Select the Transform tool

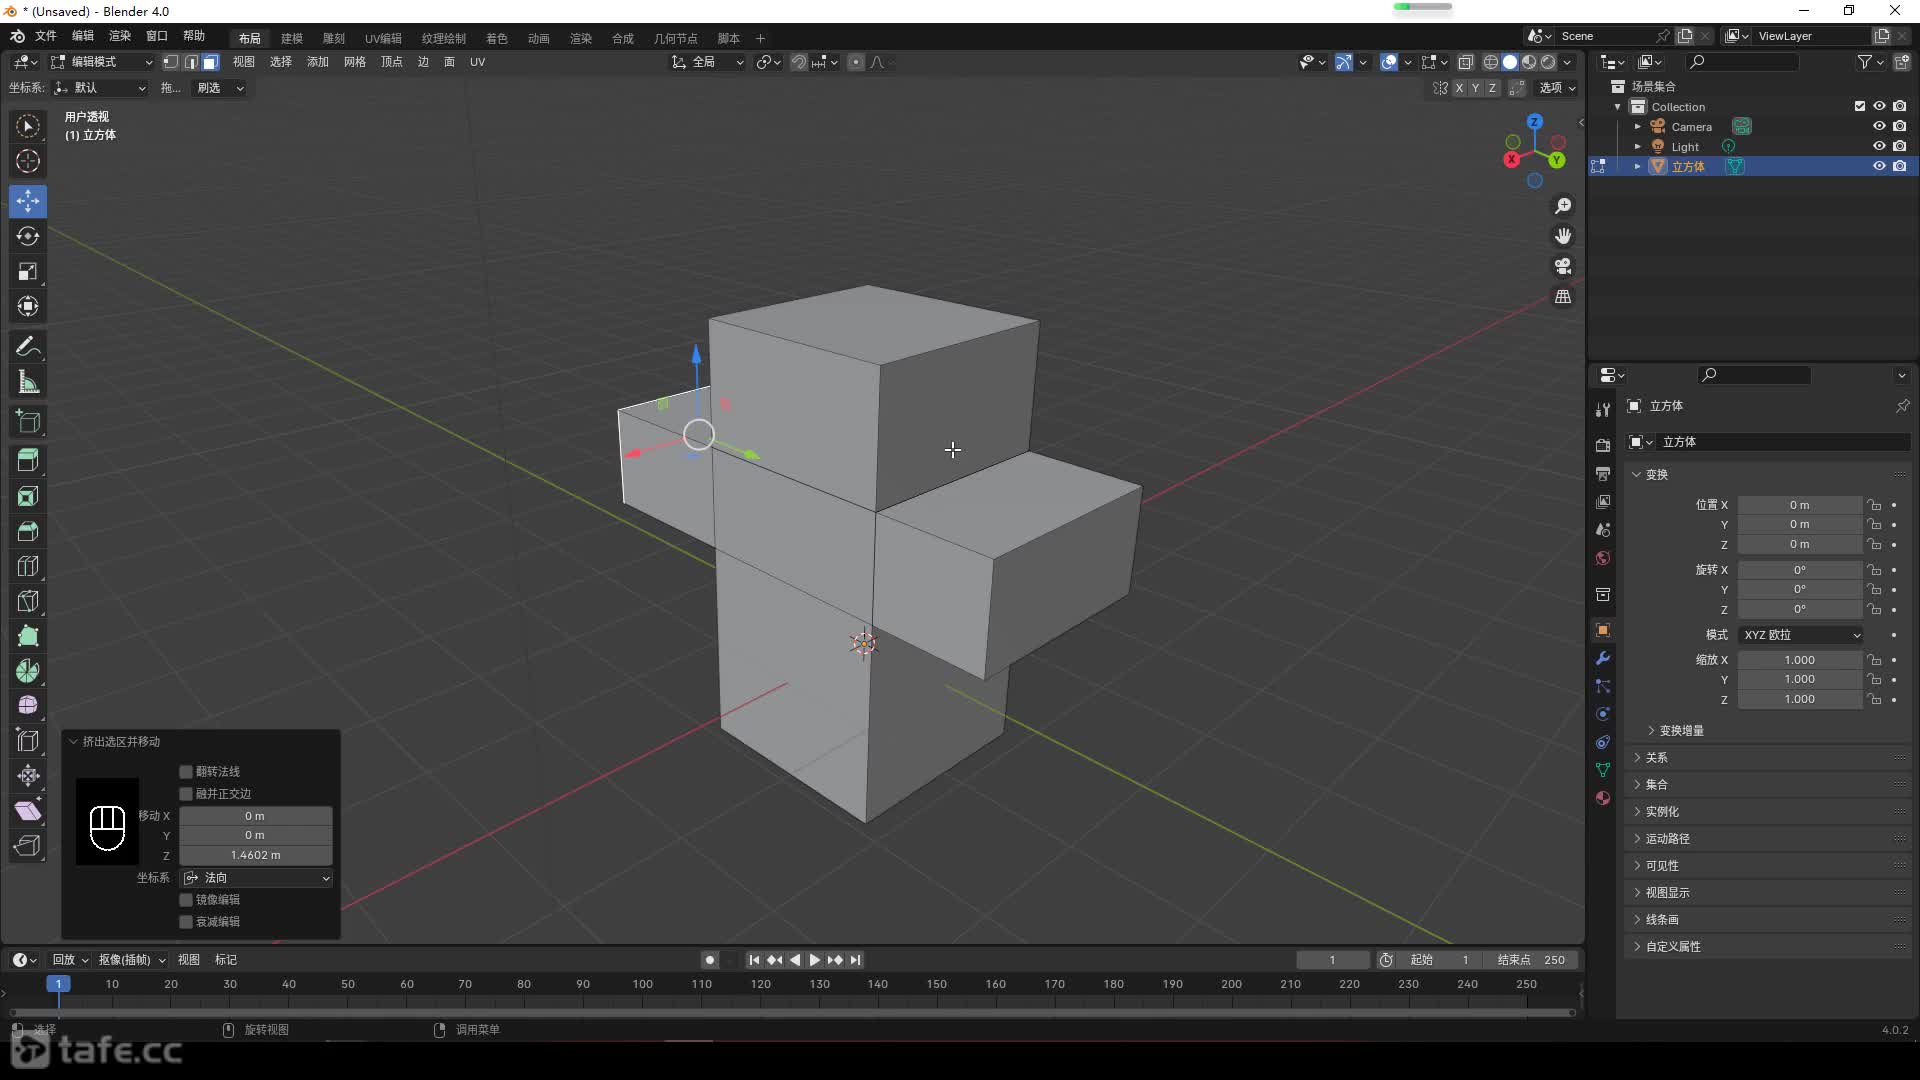point(28,306)
